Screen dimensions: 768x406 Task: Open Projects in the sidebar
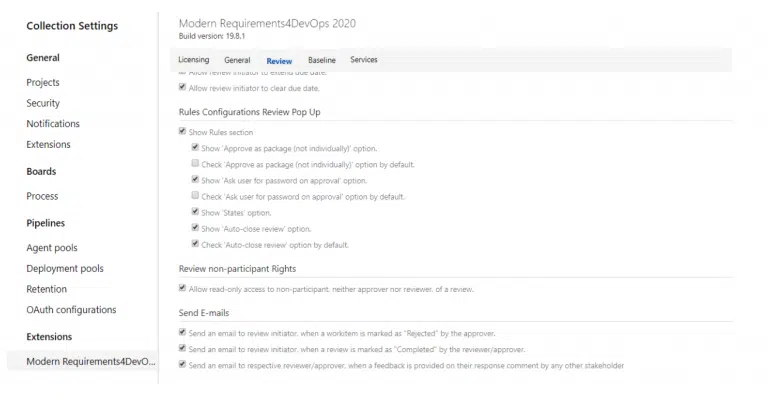[x=43, y=83]
